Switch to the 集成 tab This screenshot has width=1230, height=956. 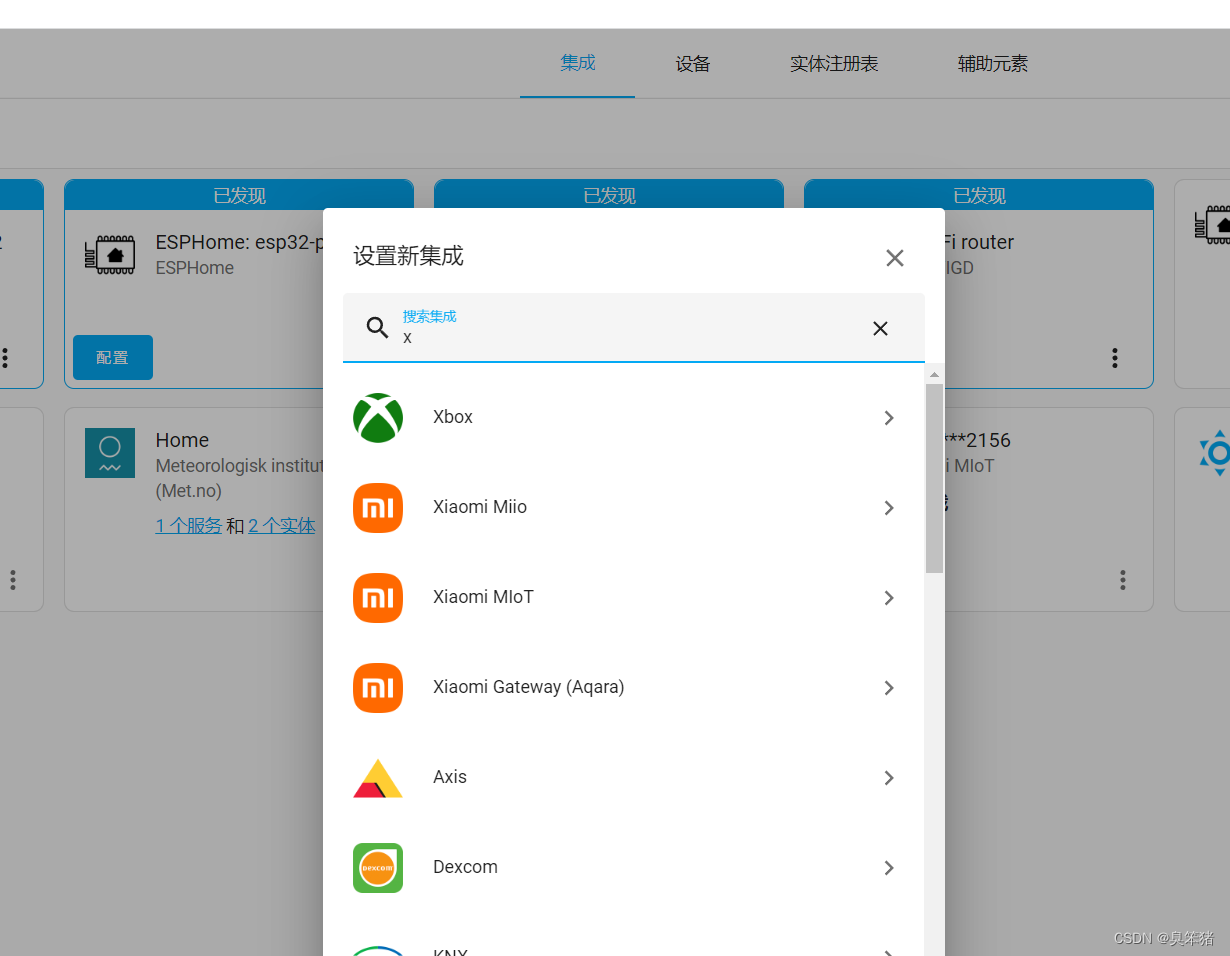pyautogui.click(x=578, y=63)
